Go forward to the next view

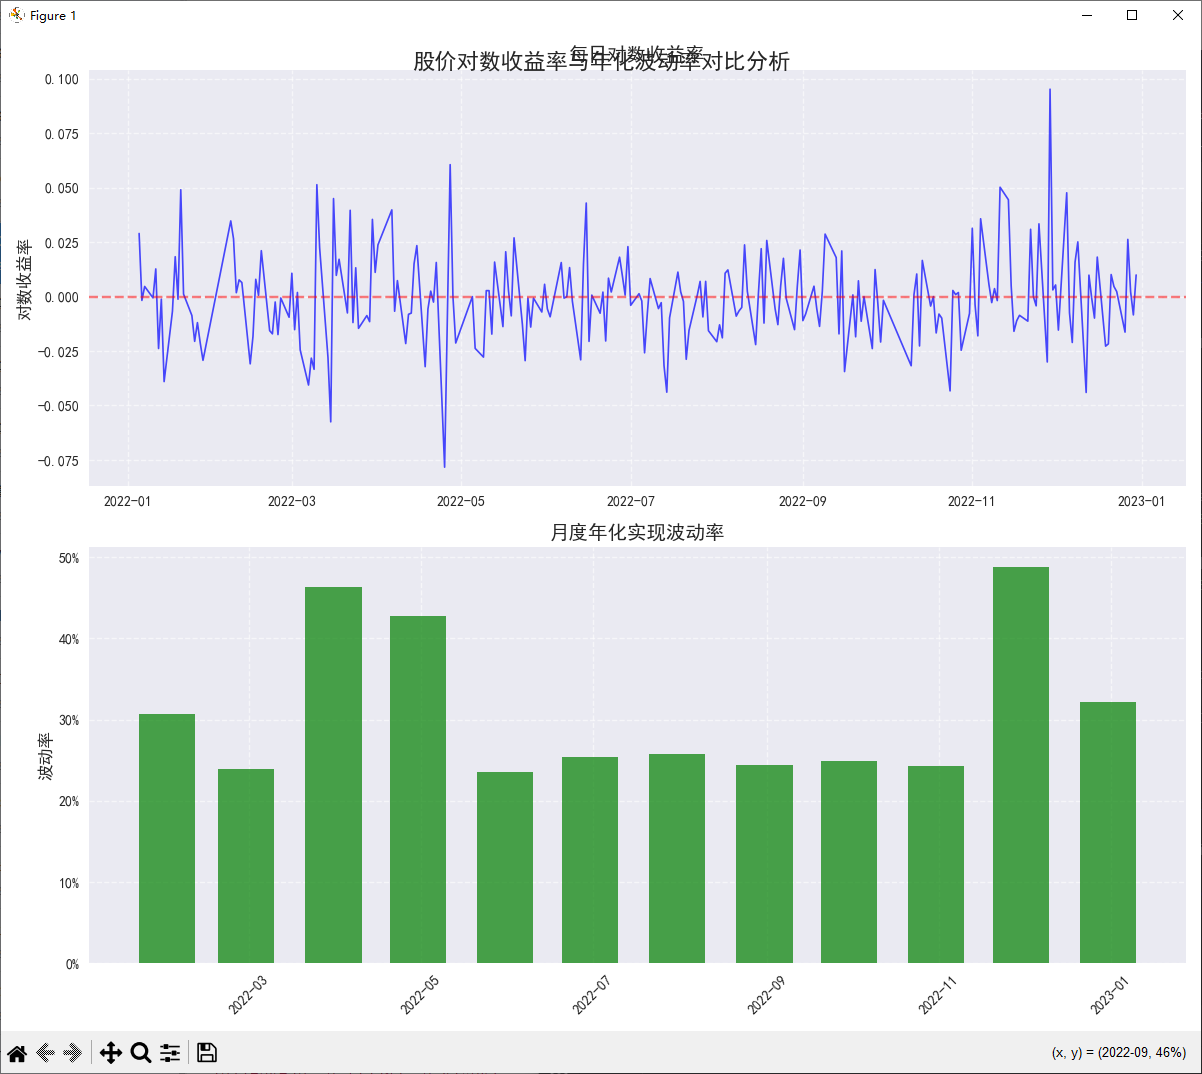(72, 1052)
